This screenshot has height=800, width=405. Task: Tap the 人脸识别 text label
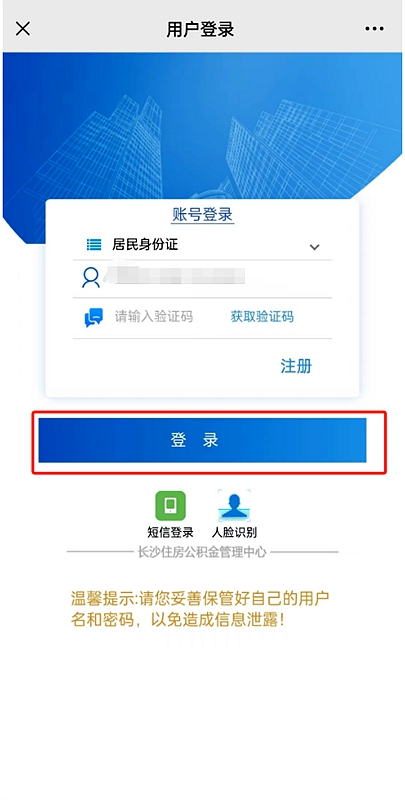pyautogui.click(x=234, y=533)
